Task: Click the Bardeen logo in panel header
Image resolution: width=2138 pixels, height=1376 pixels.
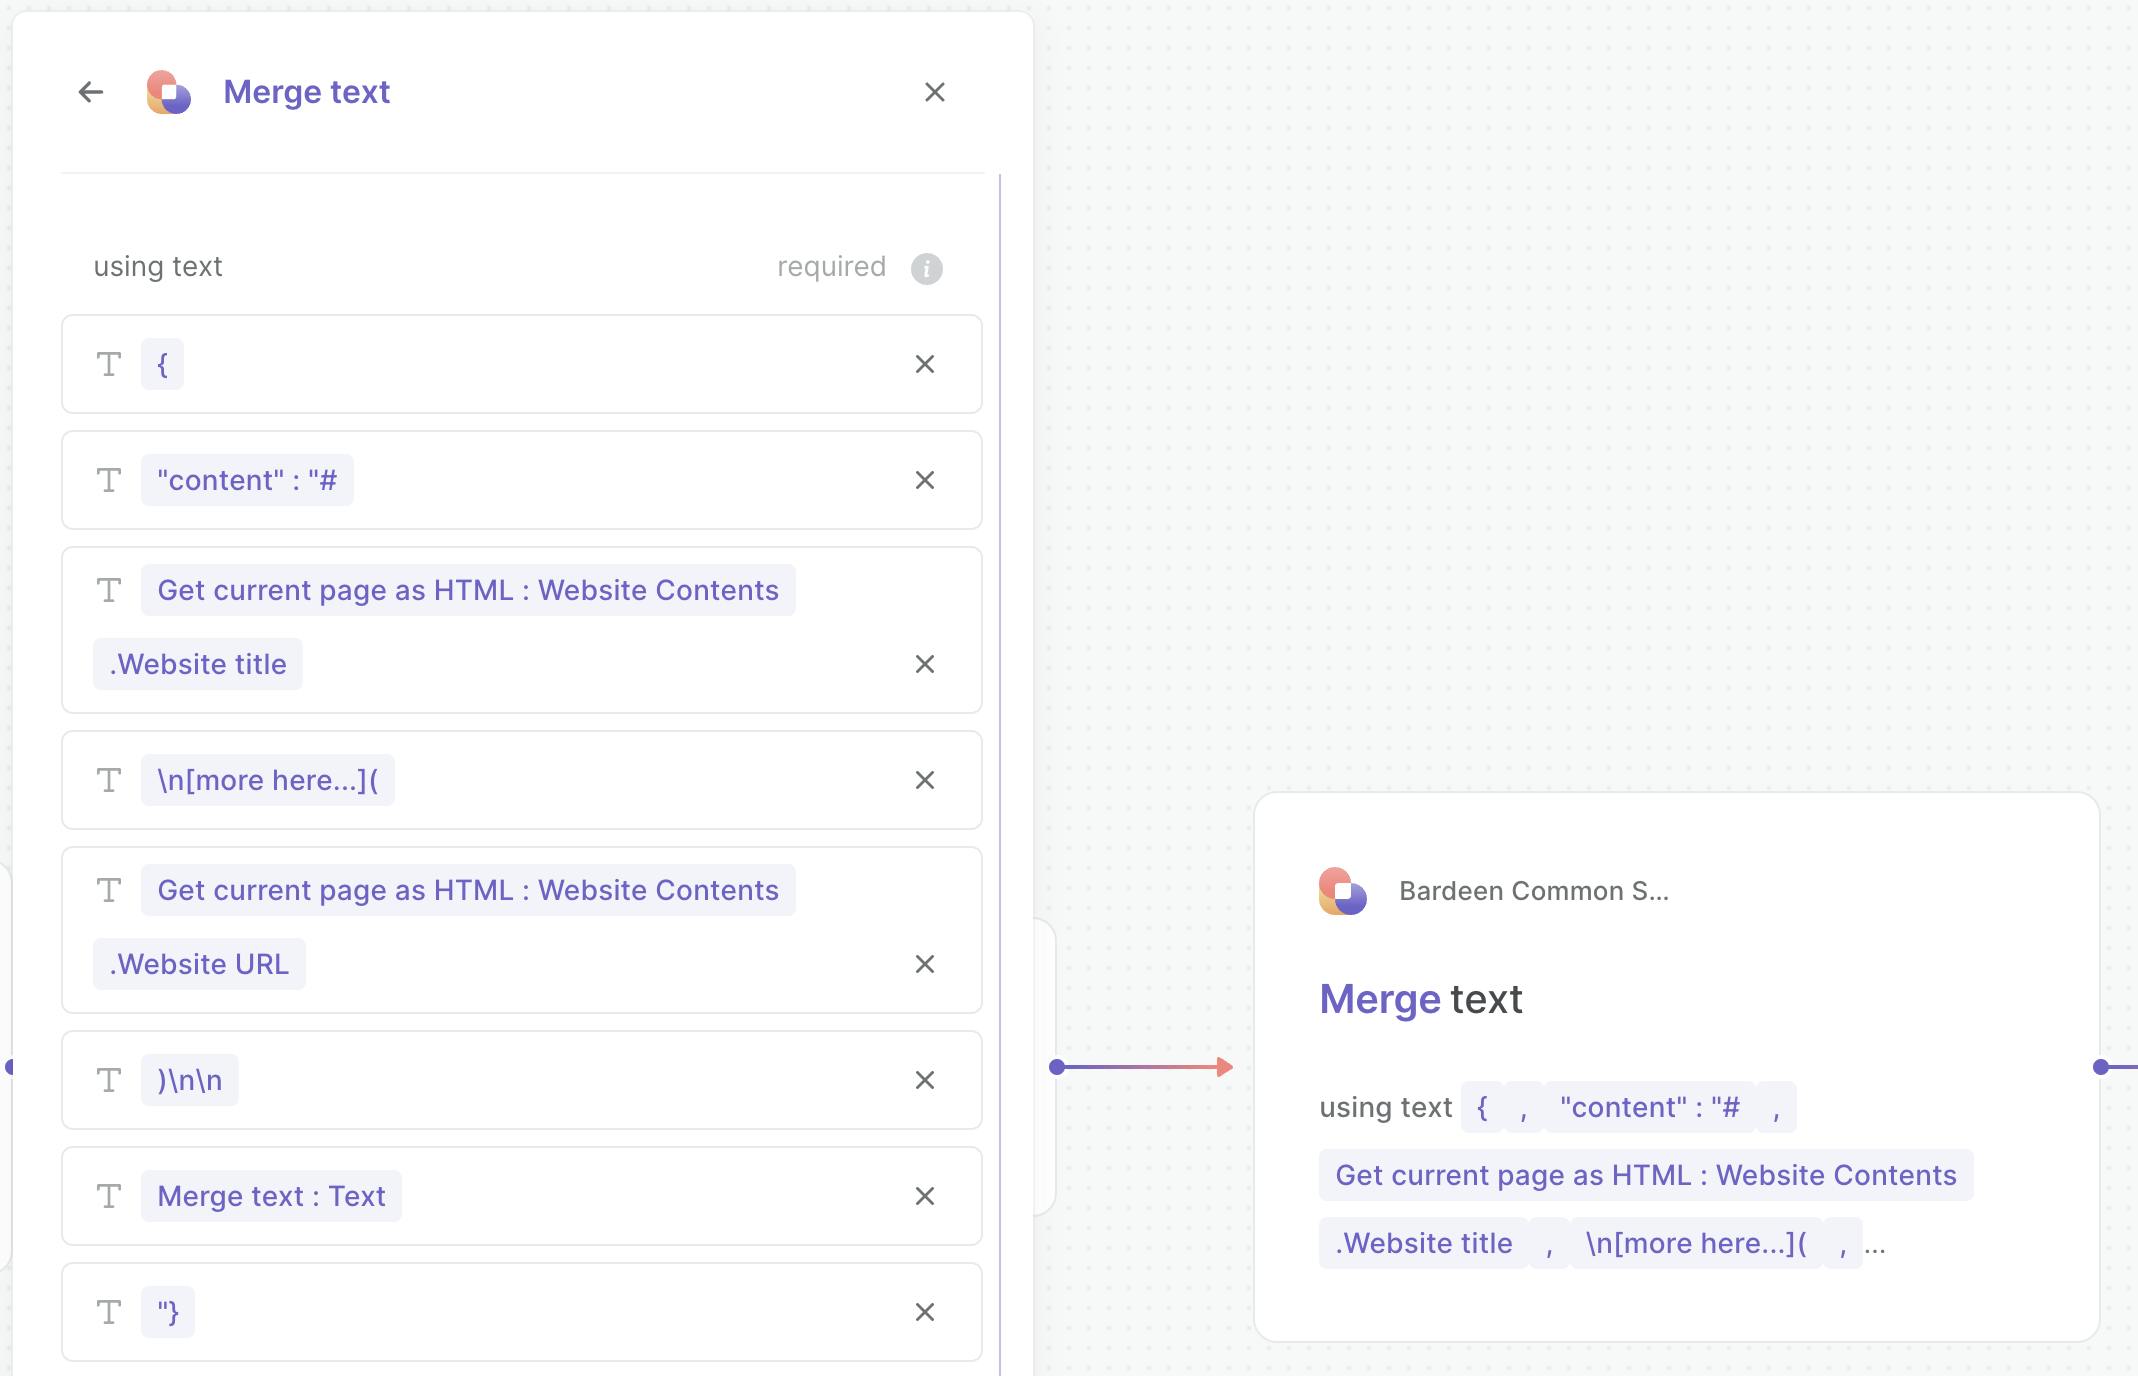Action: pyautogui.click(x=168, y=92)
